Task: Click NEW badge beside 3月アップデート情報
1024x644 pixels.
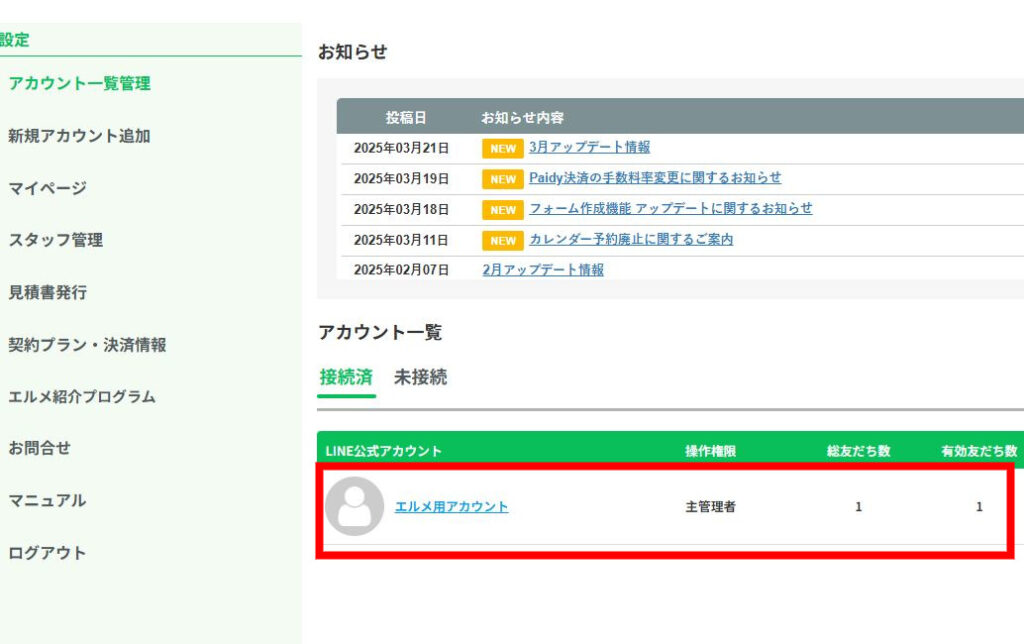Action: (x=503, y=148)
